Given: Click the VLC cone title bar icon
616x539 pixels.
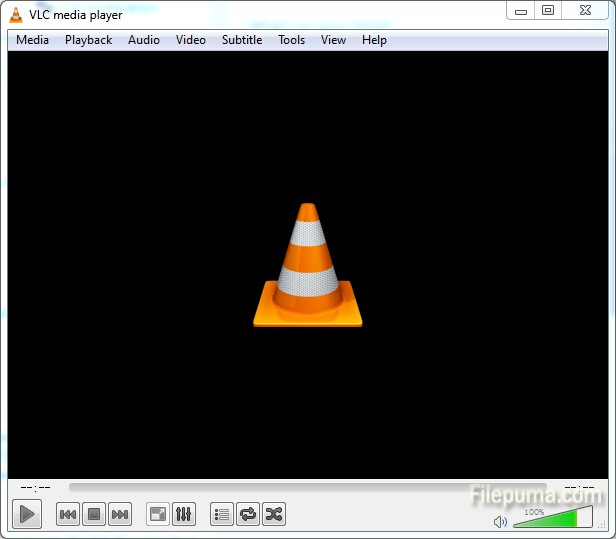Looking at the screenshot, I should [16, 15].
